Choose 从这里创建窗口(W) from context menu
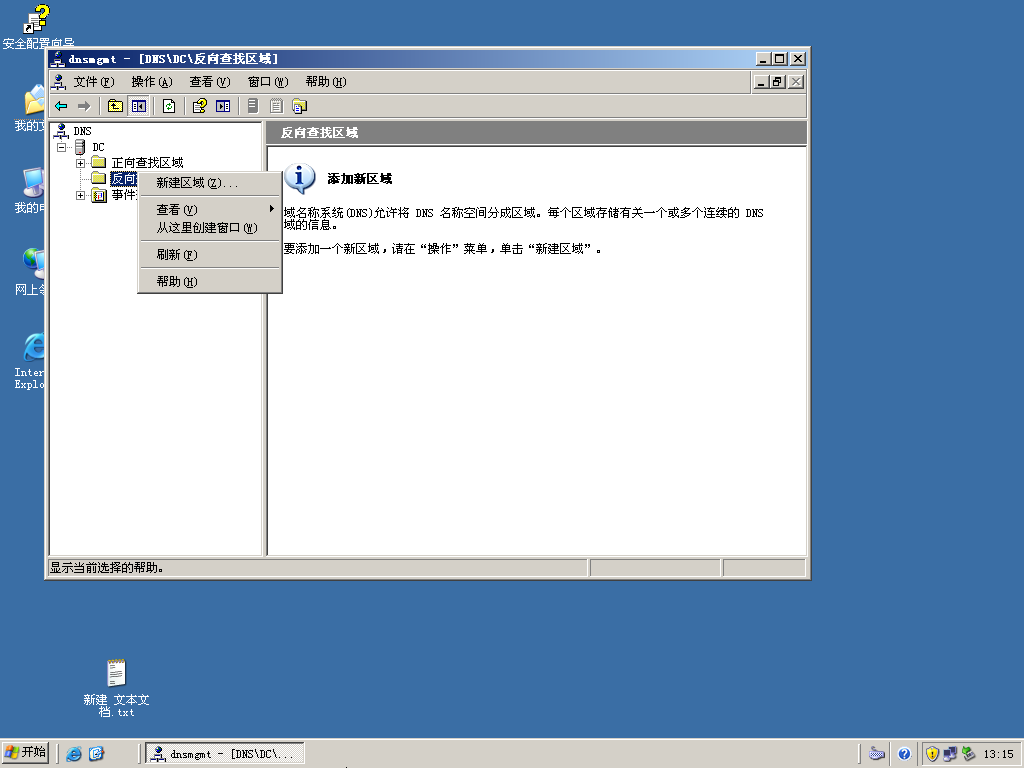The height and width of the screenshot is (768, 1024). (x=210, y=228)
